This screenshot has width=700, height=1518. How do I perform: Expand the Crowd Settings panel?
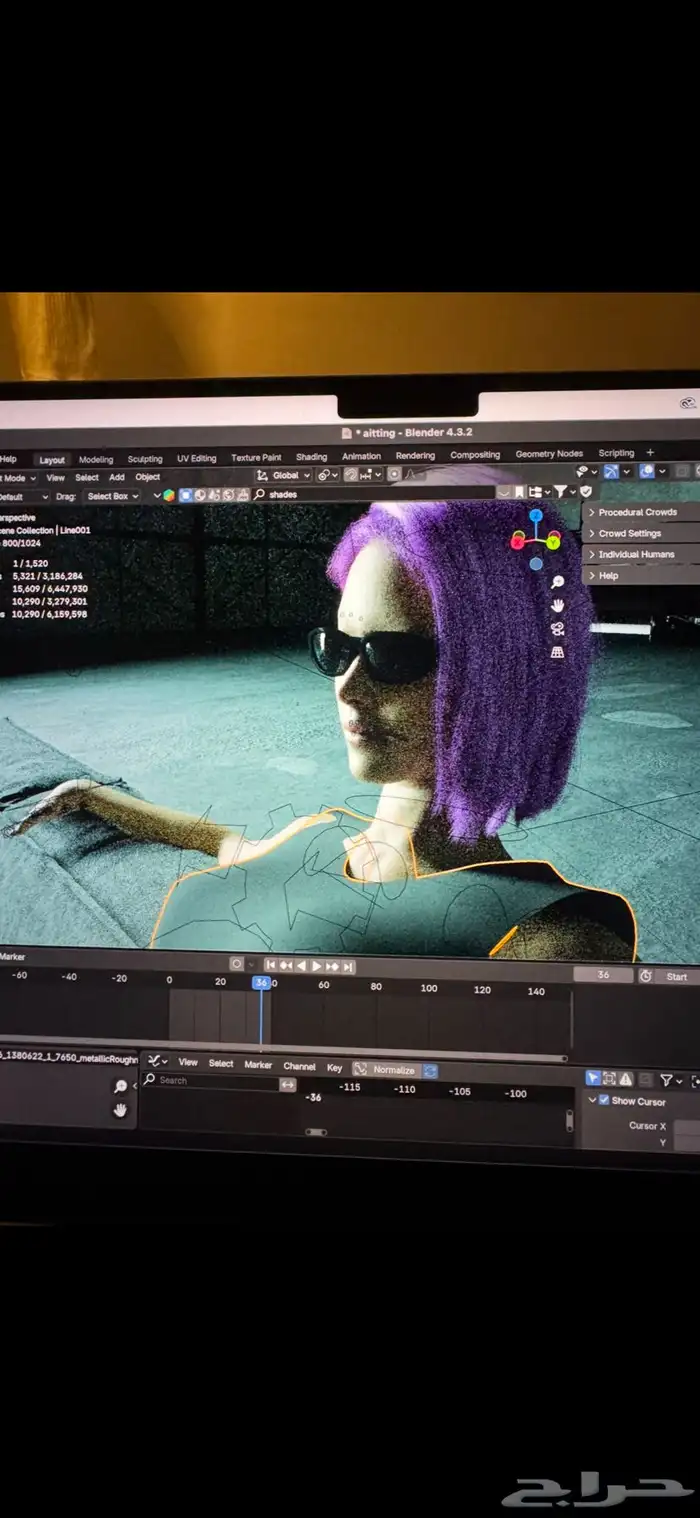[x=629, y=533]
